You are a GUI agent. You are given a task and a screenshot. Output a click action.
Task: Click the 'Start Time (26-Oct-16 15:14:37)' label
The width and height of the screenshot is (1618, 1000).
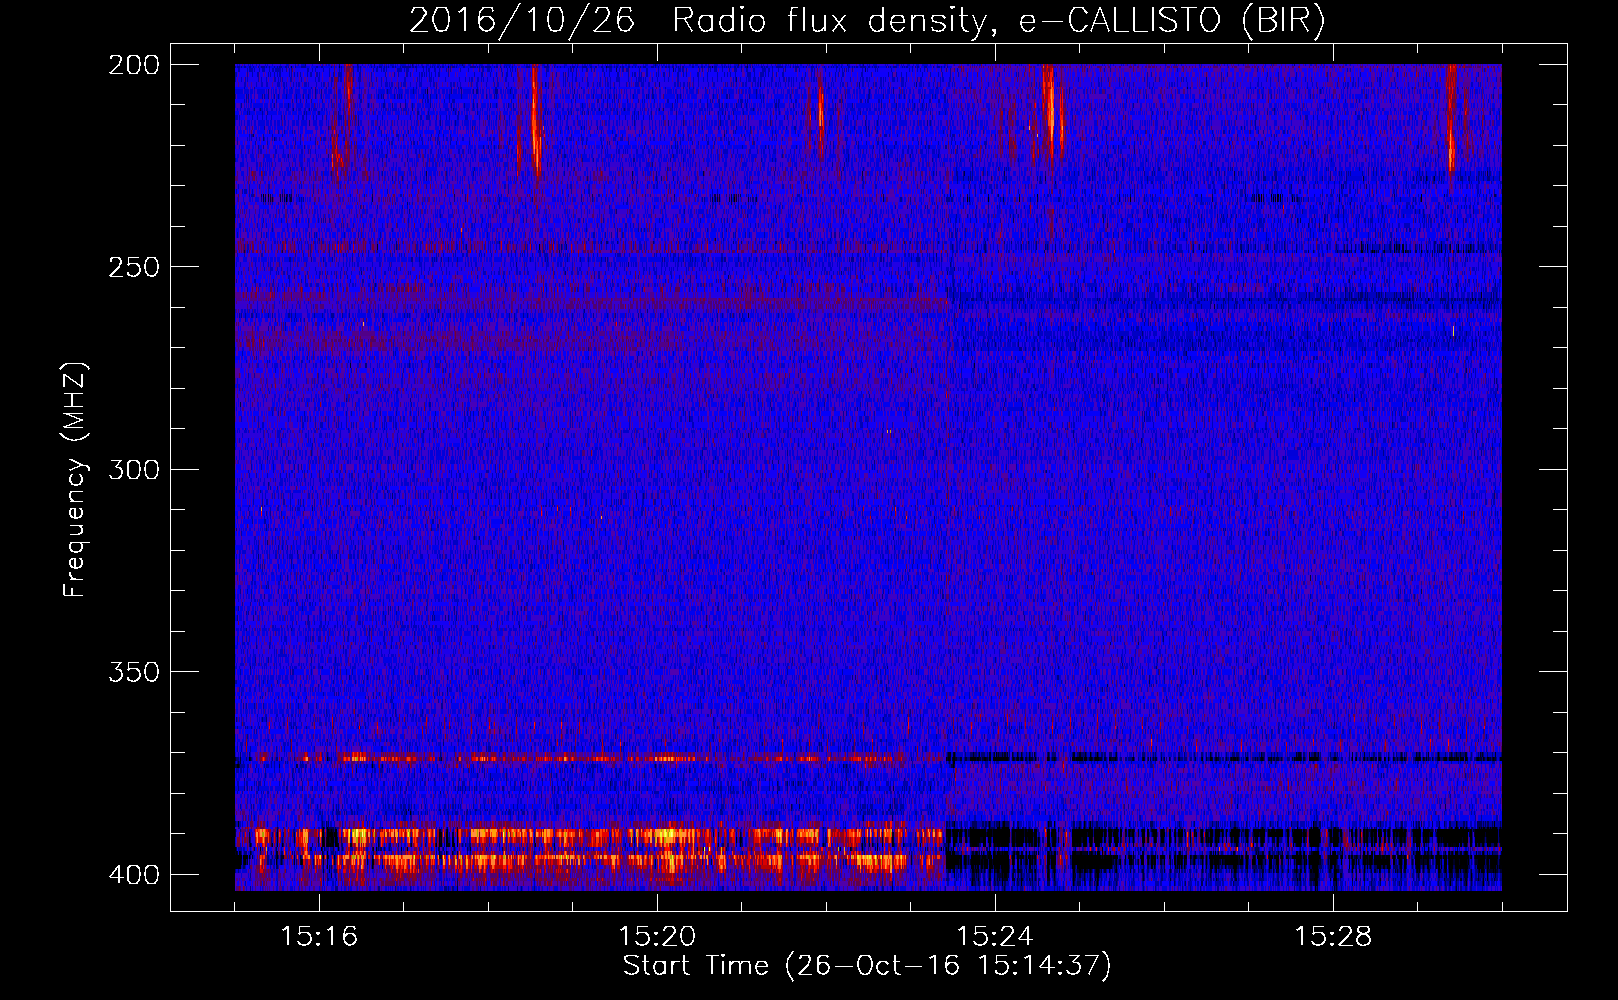tap(867, 966)
